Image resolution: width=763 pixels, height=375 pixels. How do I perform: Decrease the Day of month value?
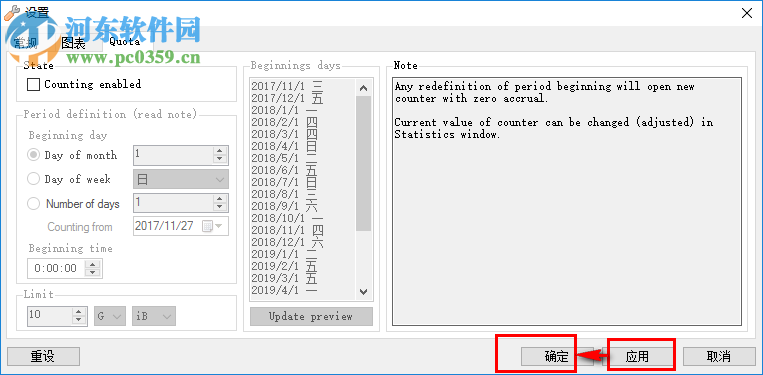click(220, 160)
